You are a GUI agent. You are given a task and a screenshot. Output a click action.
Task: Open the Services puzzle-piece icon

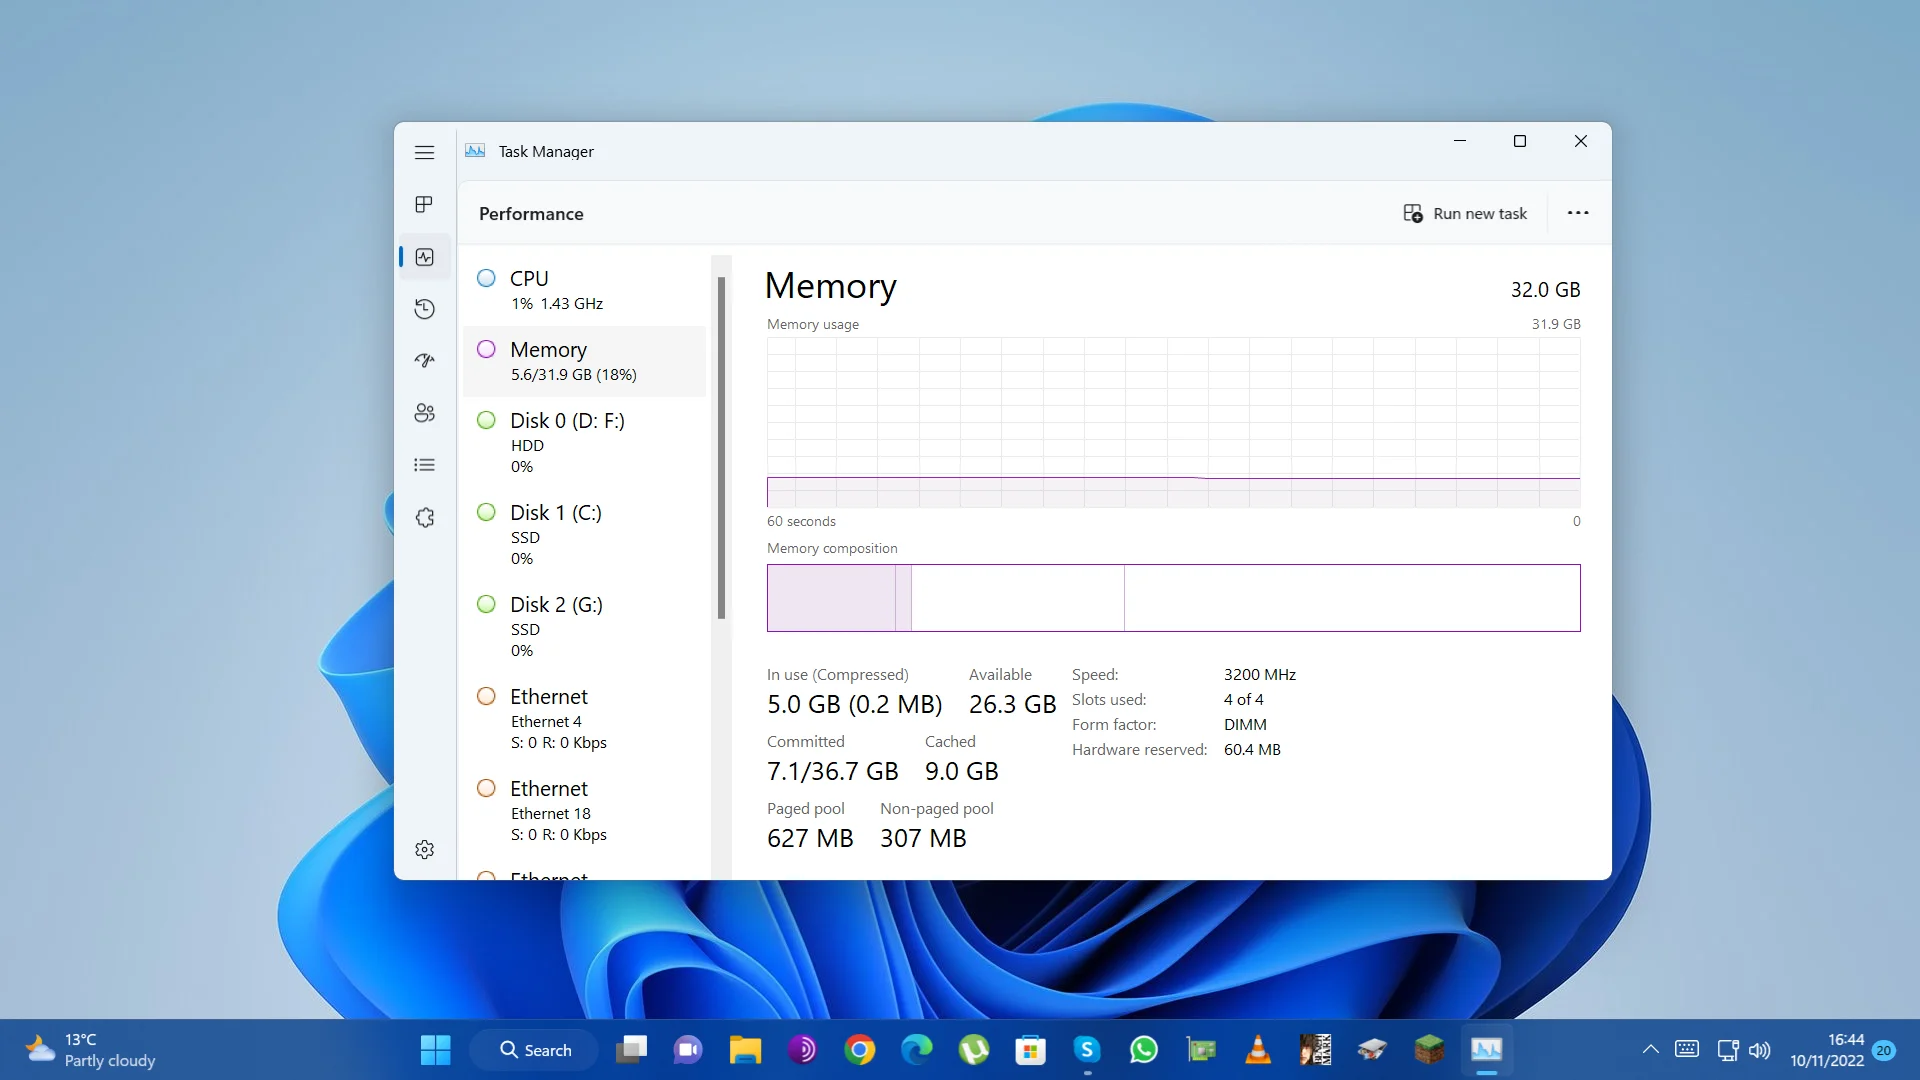424,517
